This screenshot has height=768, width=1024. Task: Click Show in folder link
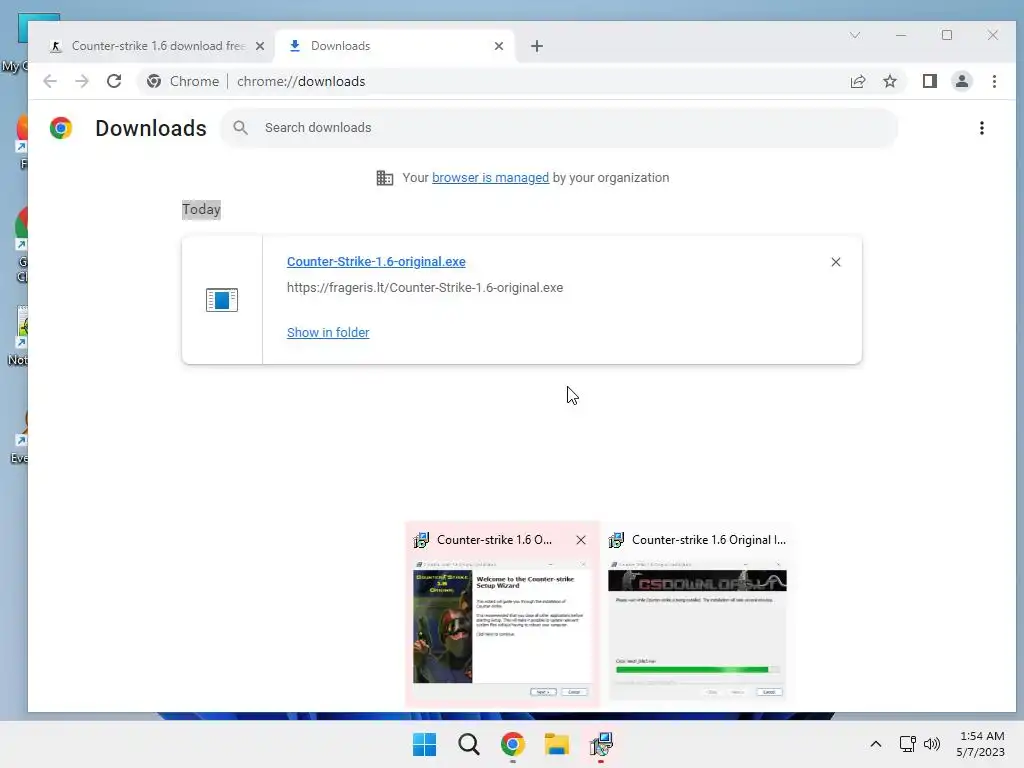click(328, 332)
